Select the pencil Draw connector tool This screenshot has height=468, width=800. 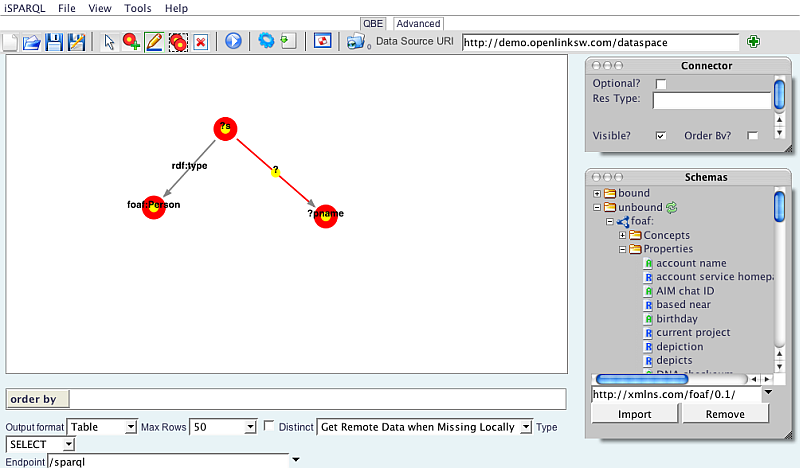[154, 42]
